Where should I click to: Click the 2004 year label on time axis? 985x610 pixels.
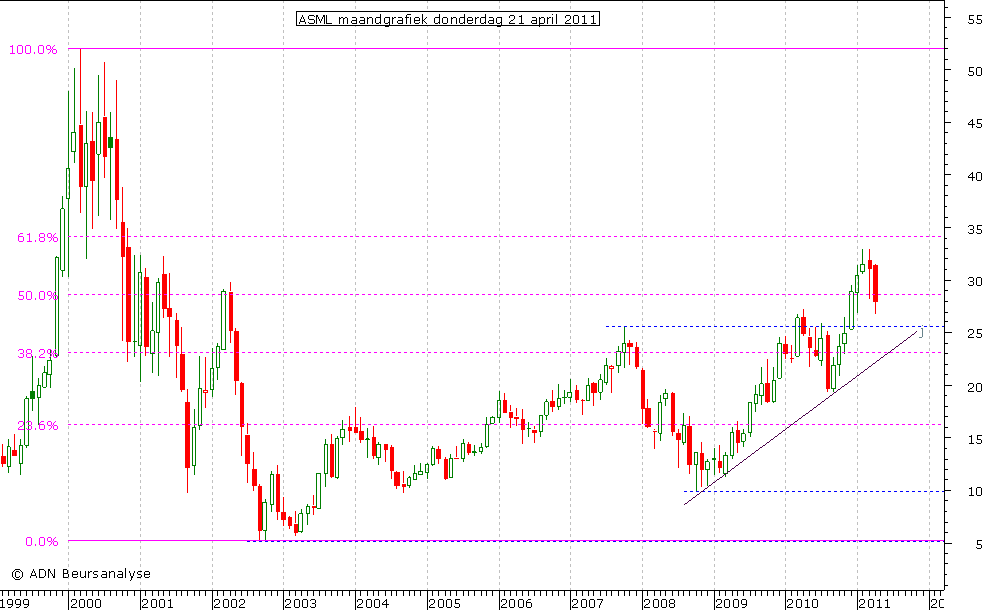(373, 603)
